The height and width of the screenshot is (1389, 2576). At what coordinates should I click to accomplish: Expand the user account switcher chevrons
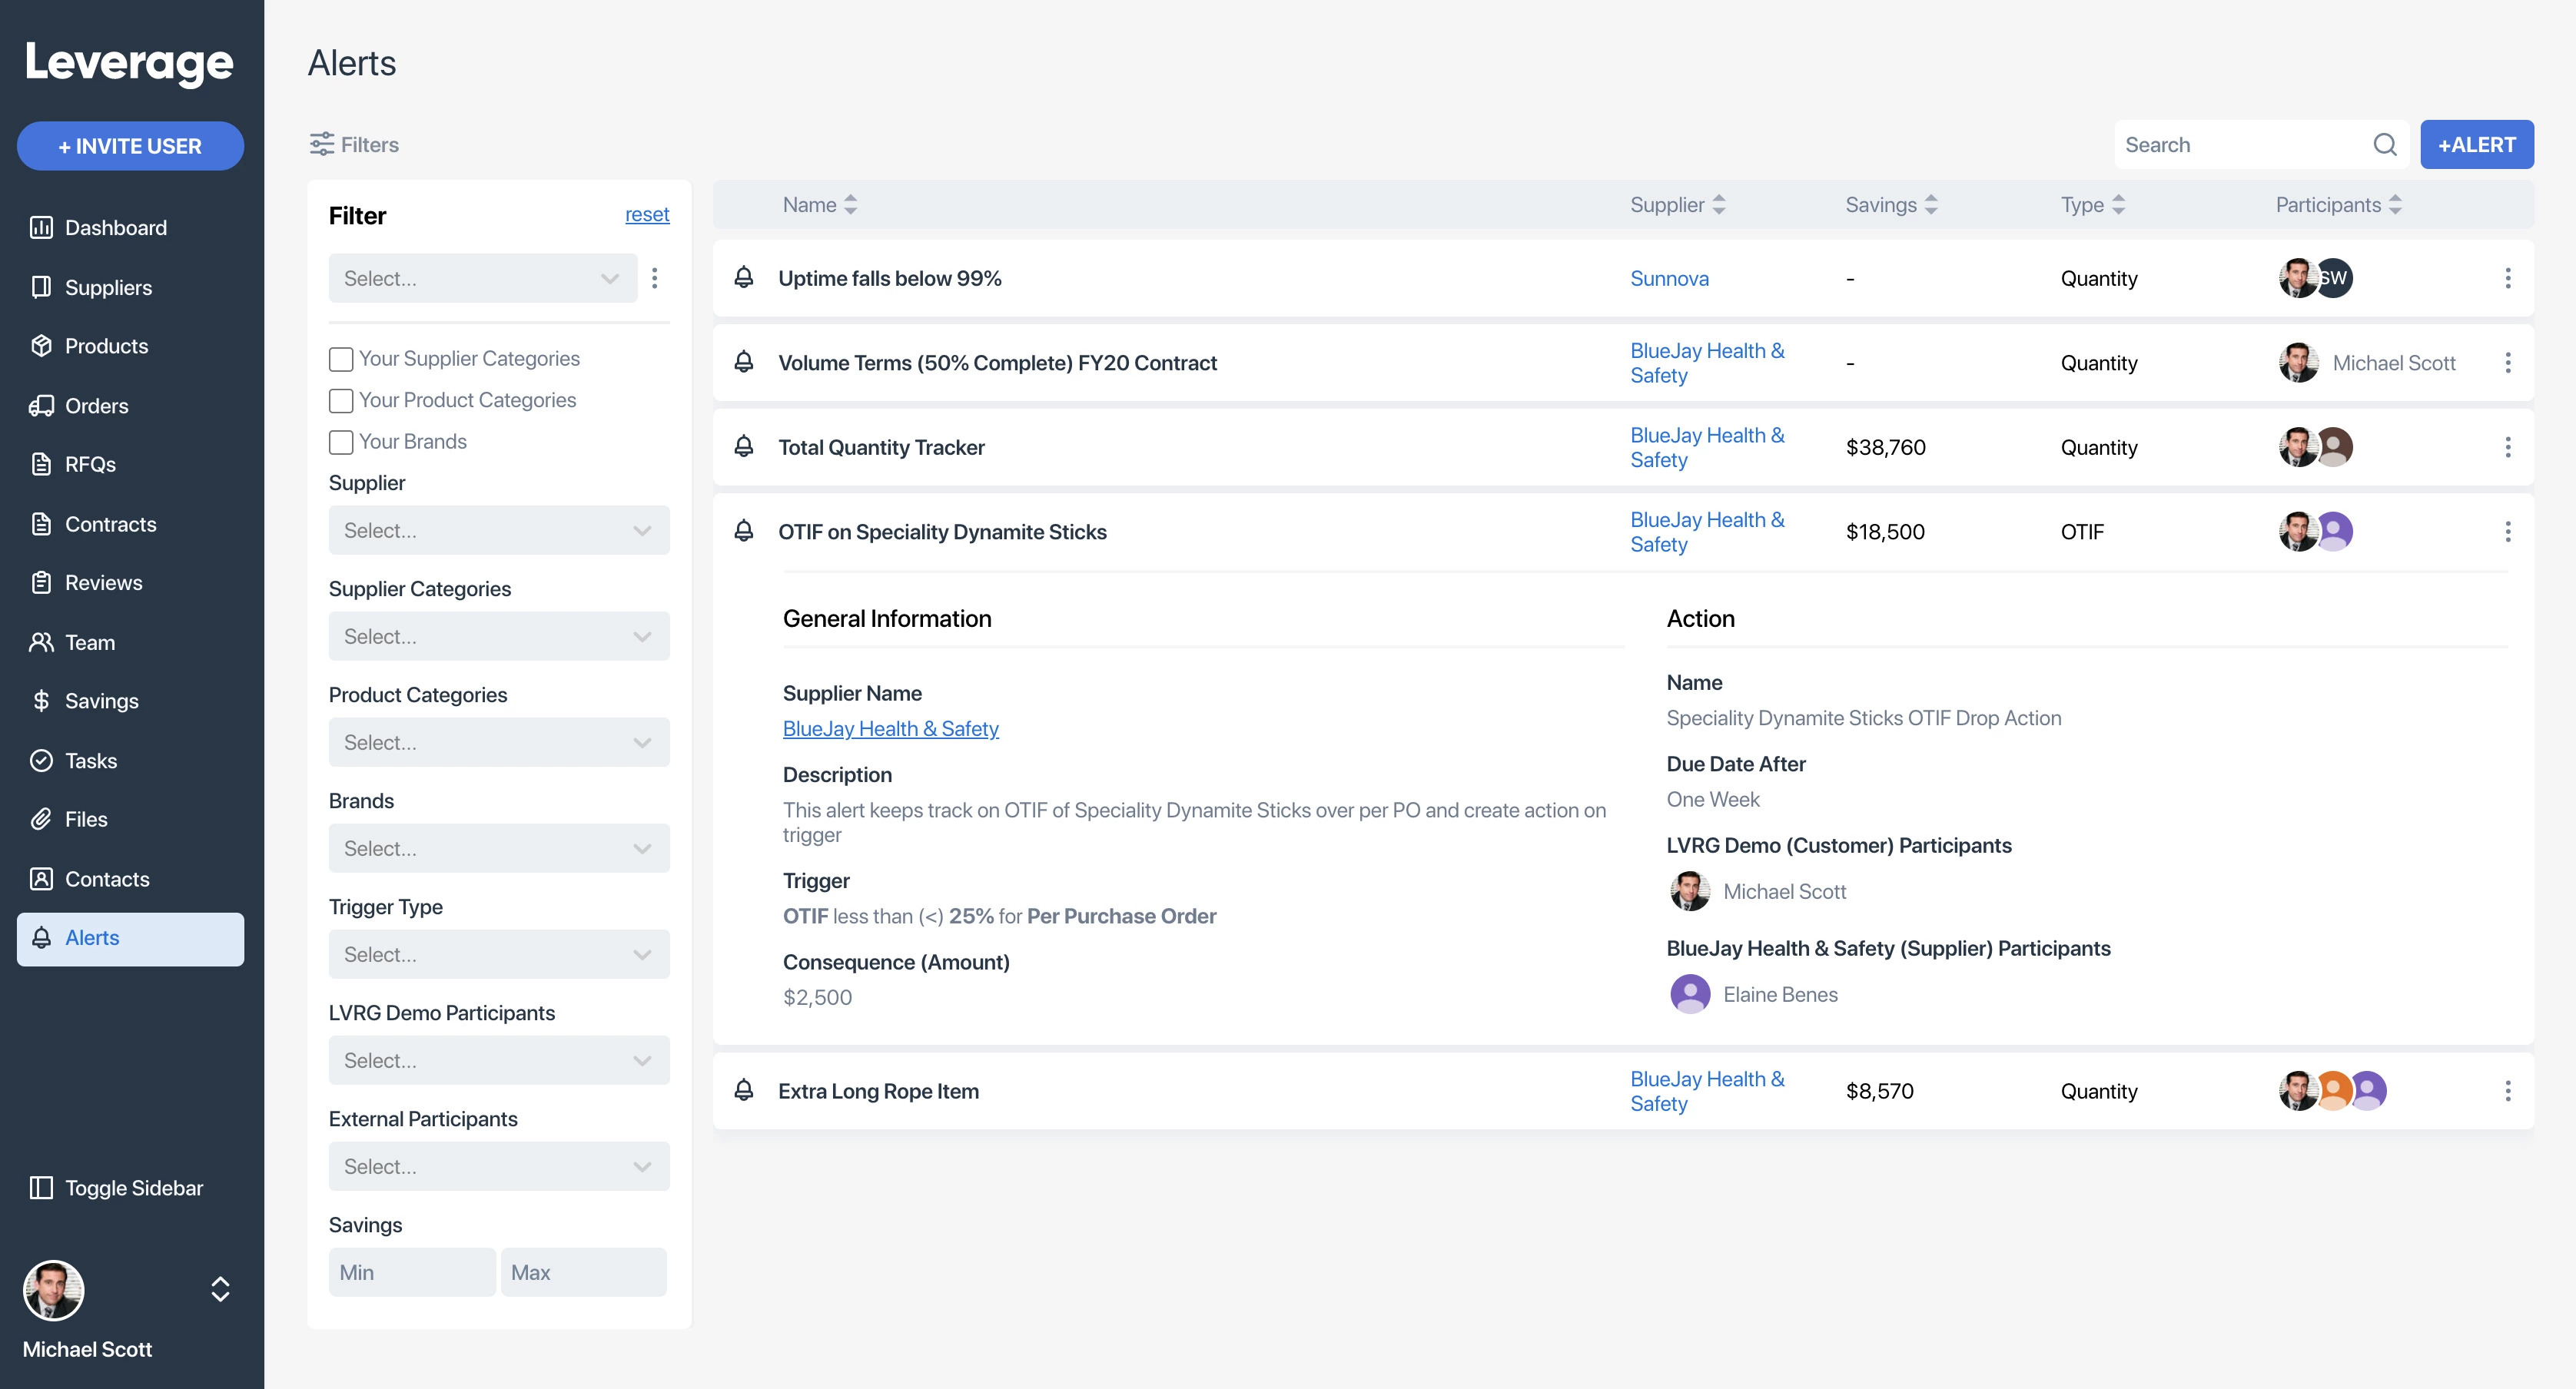coord(220,1289)
